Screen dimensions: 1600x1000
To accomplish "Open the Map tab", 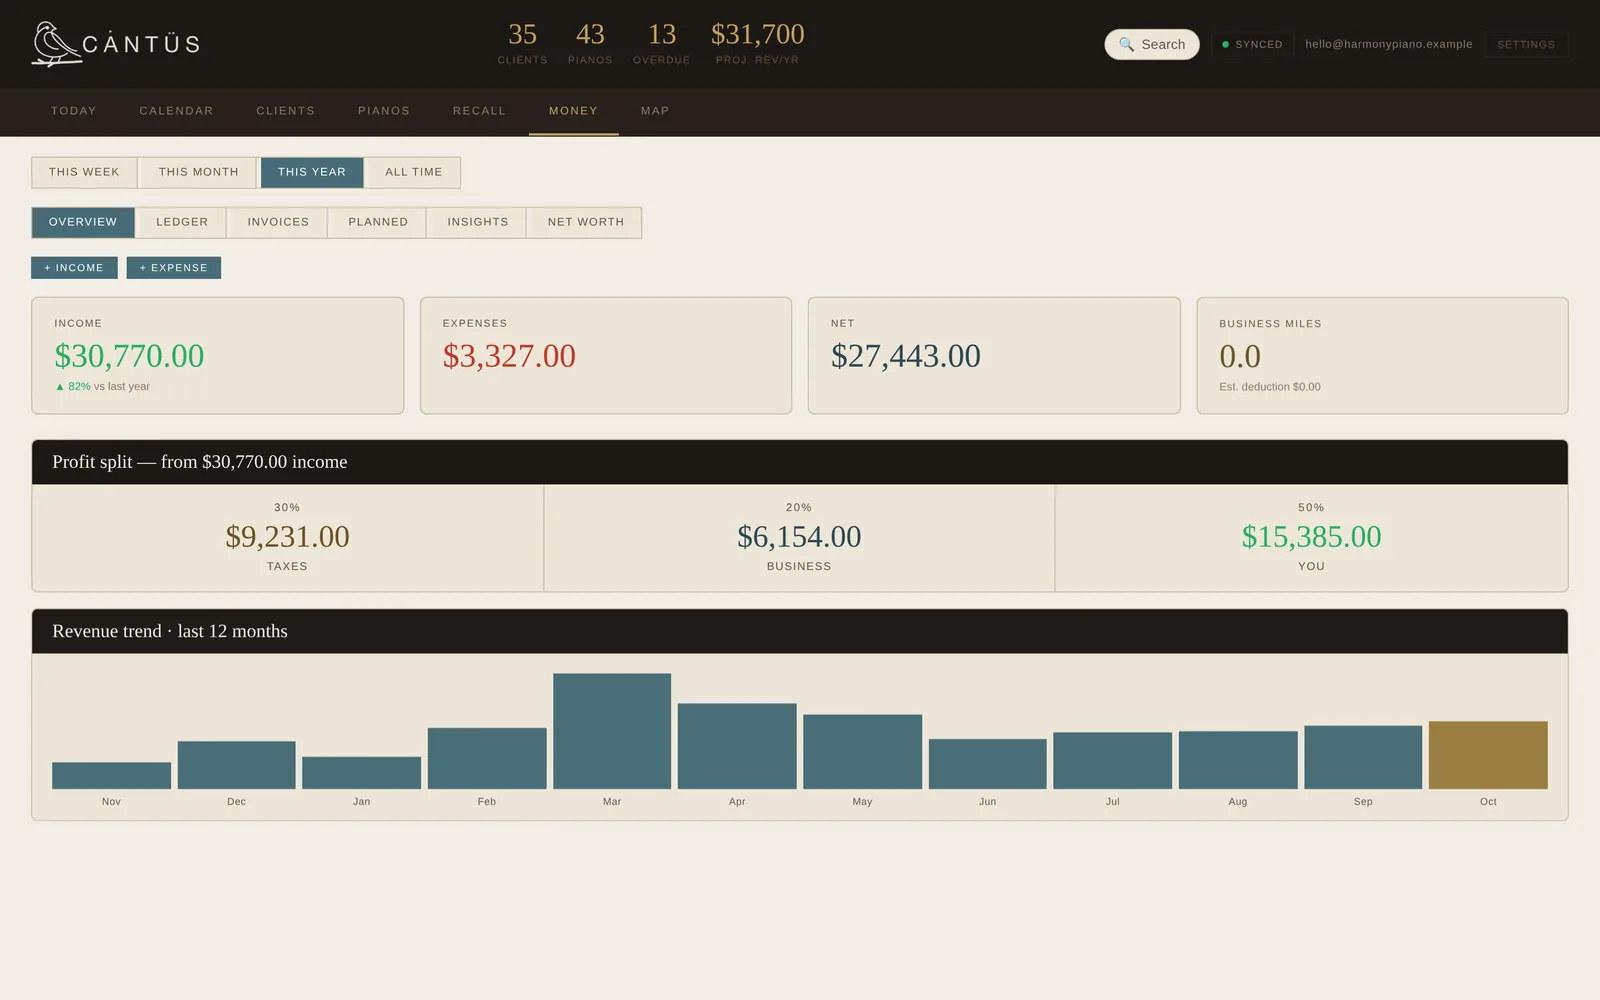I will (x=655, y=111).
